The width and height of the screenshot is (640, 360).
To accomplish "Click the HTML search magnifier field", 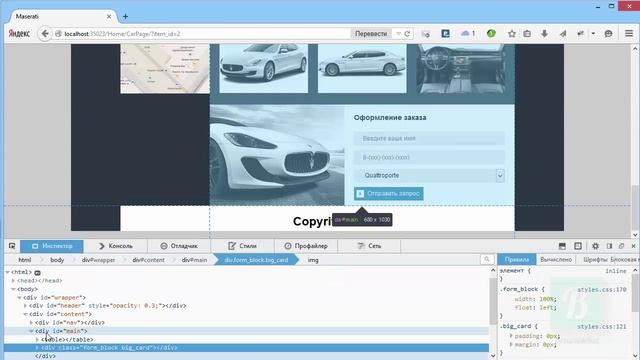I will [487, 260].
